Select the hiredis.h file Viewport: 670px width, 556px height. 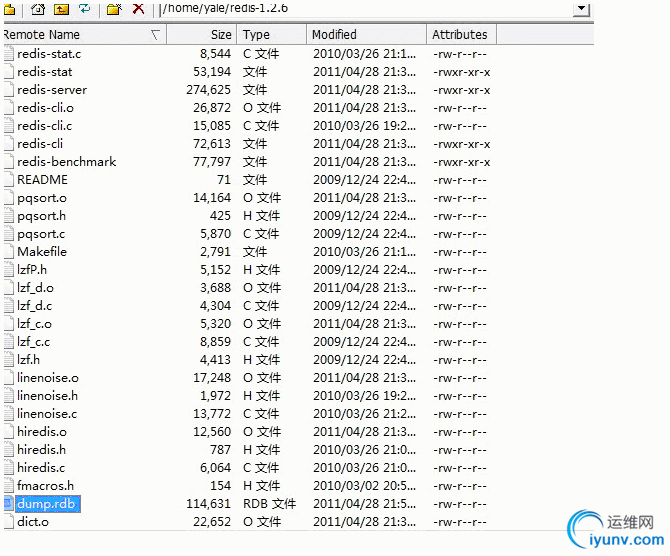[x=41, y=450]
